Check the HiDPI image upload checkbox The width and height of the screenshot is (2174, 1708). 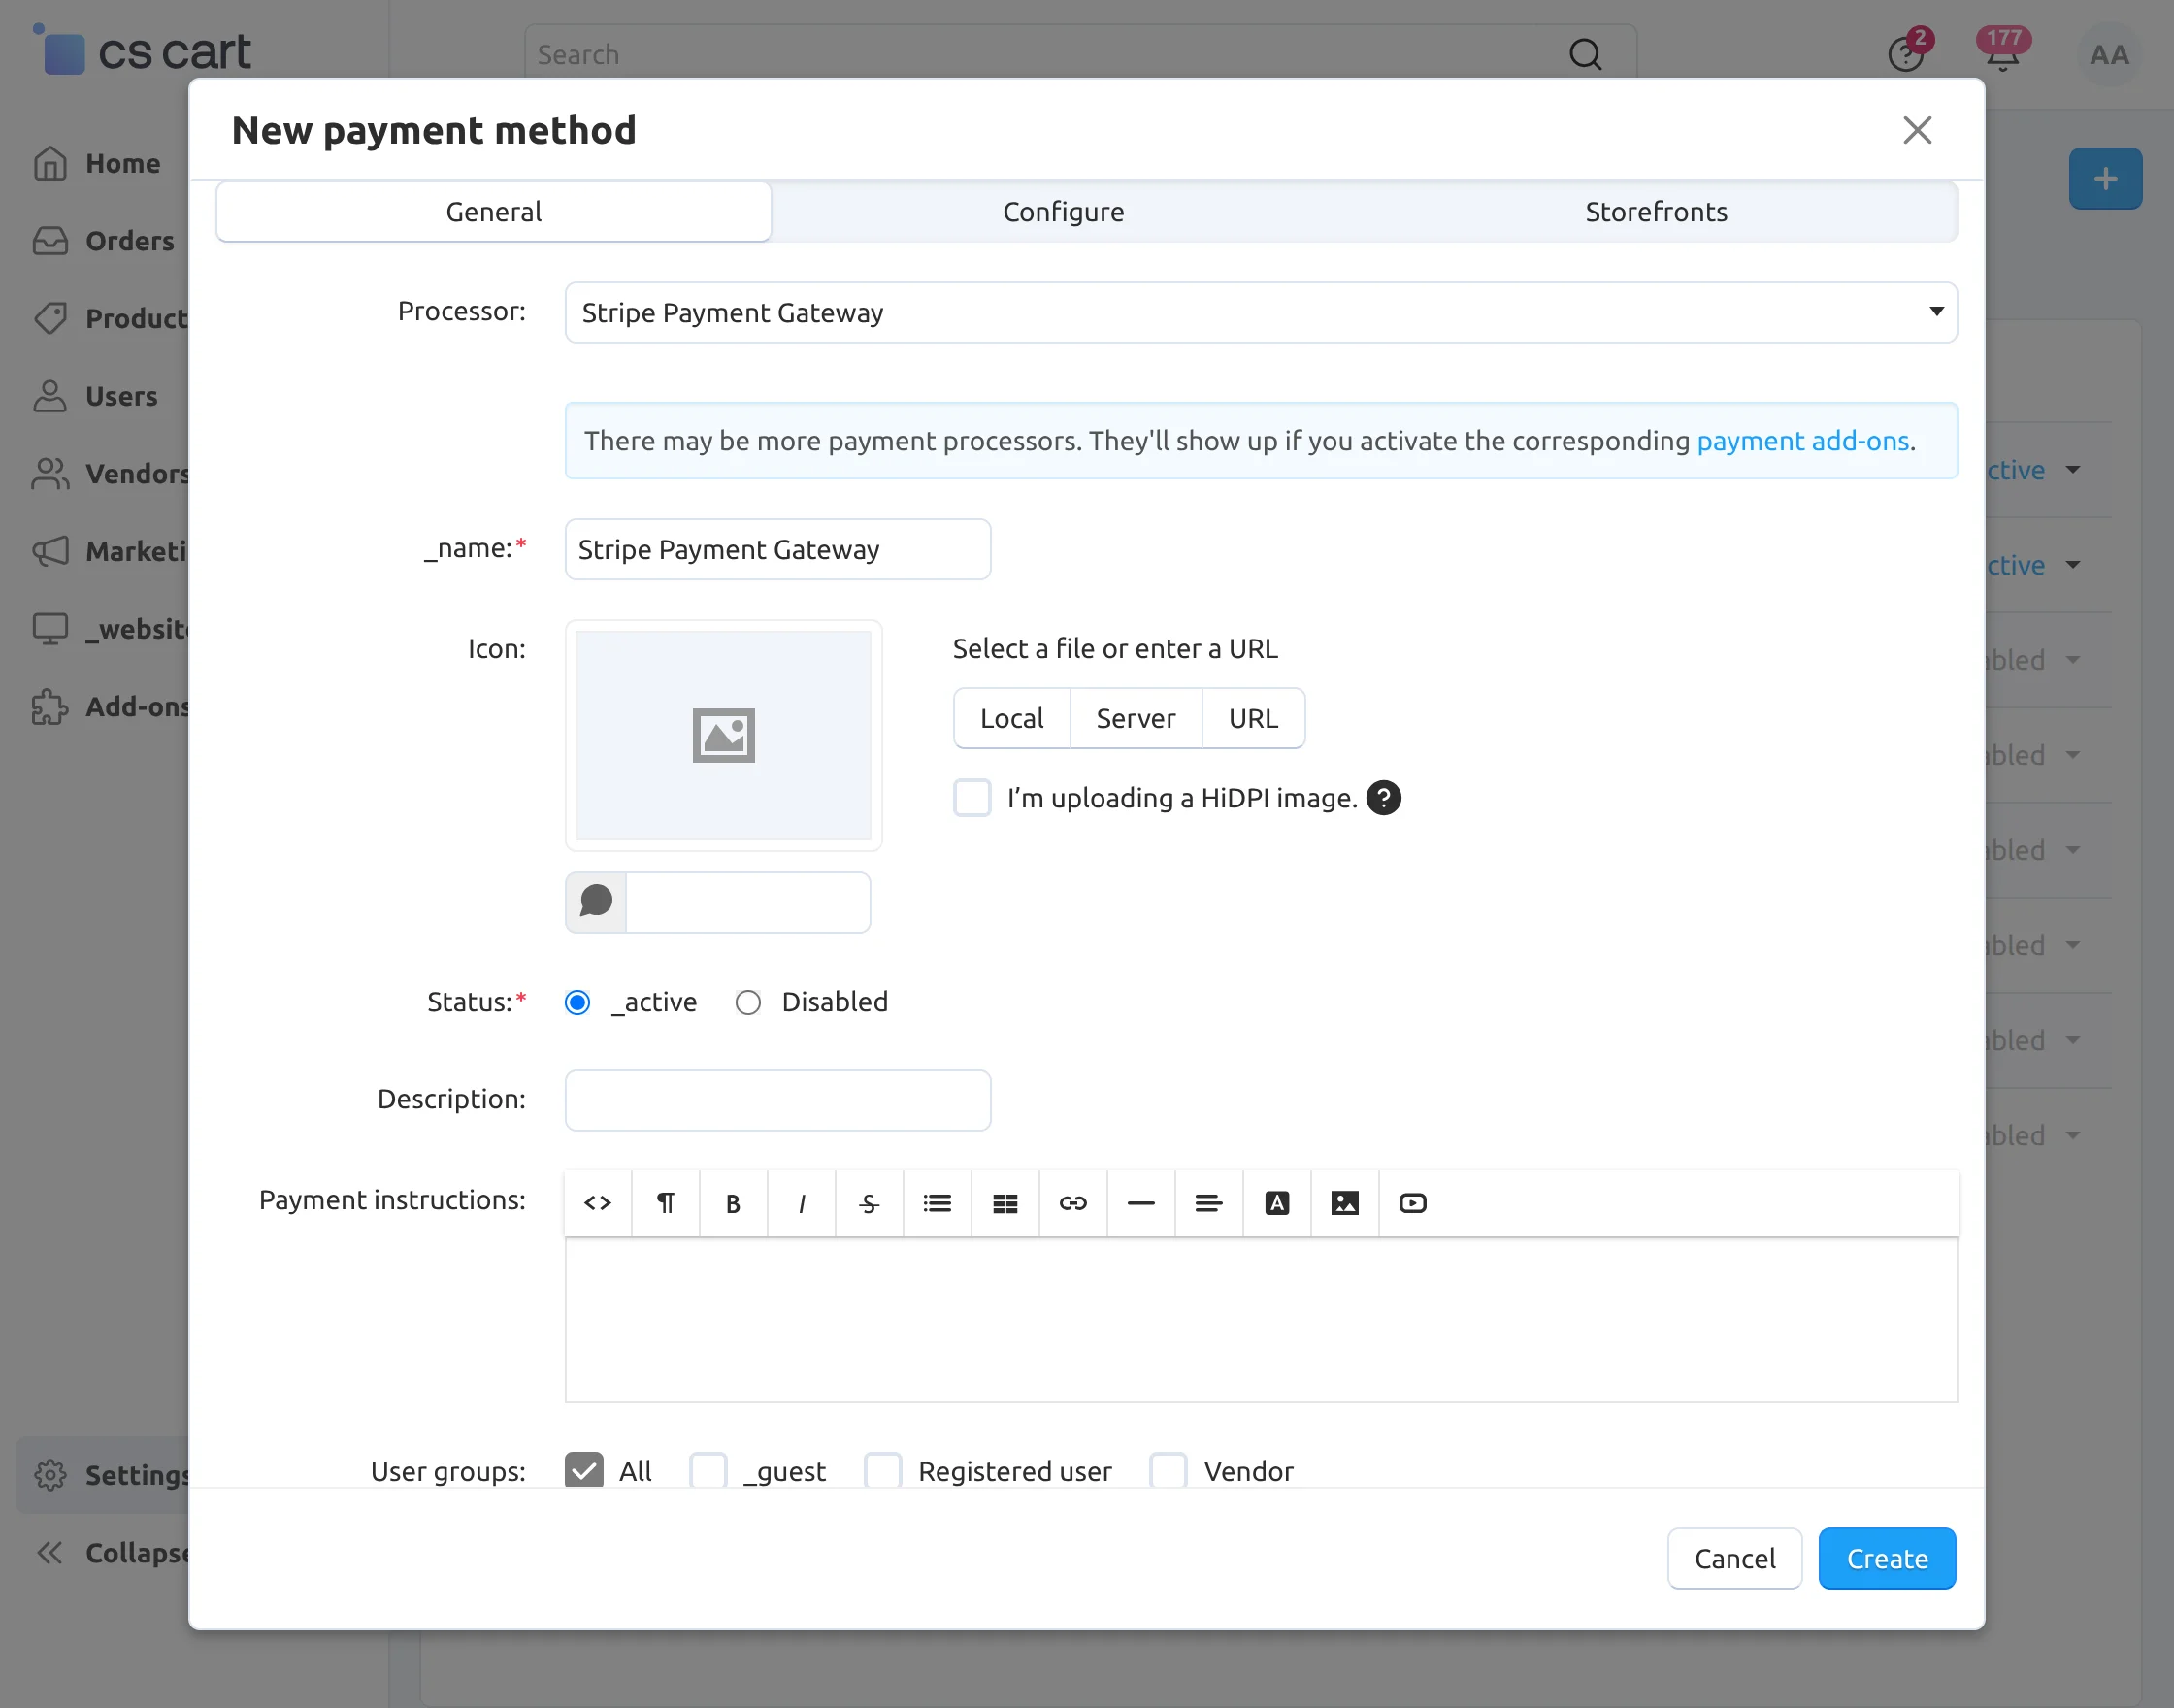click(x=972, y=798)
